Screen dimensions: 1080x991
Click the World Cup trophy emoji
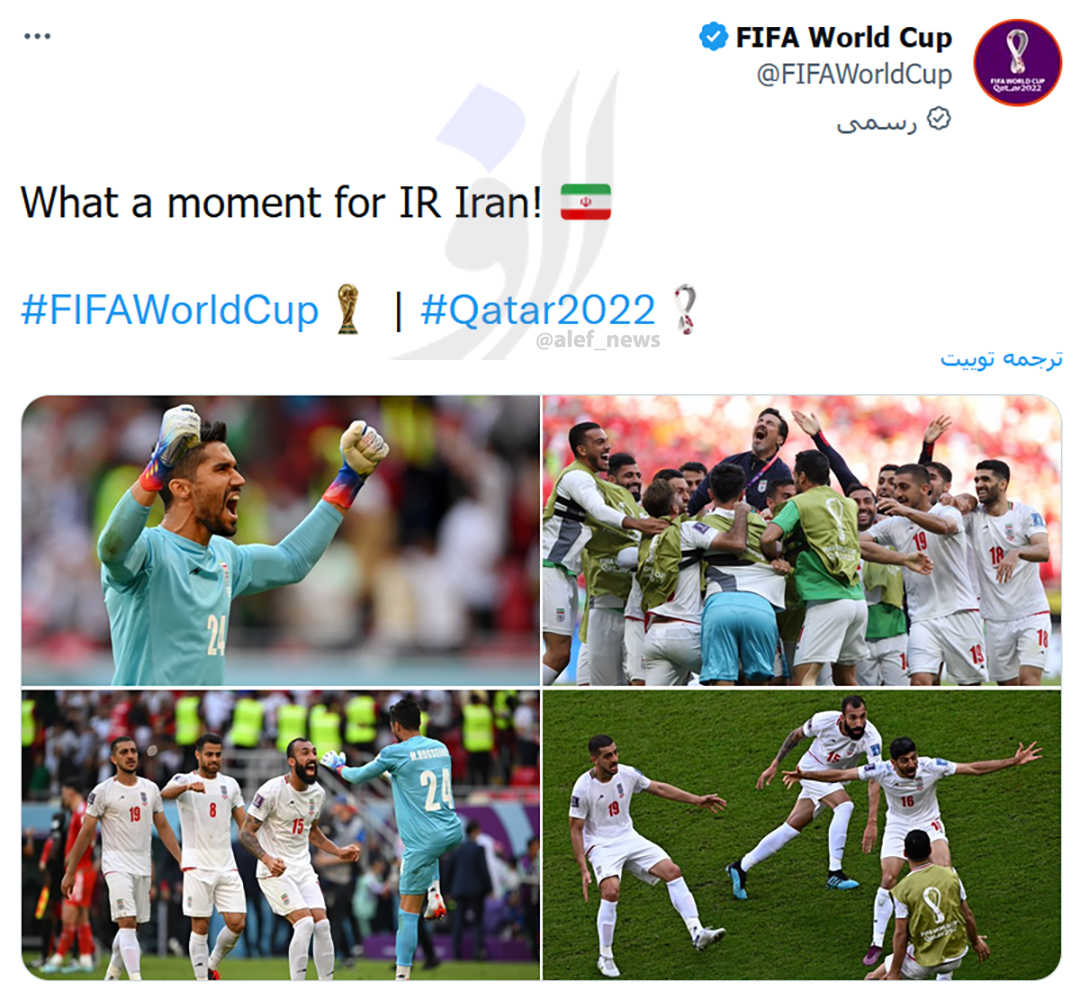[x=348, y=309]
